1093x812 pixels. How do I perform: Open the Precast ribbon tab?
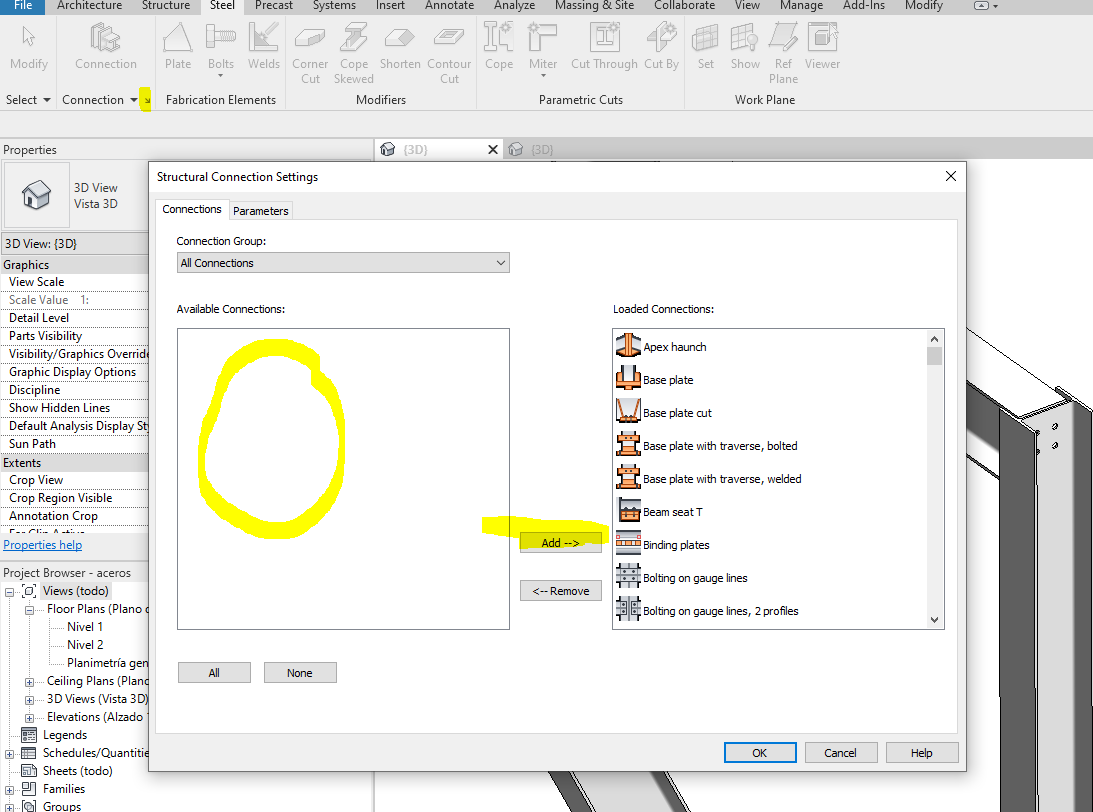[273, 6]
